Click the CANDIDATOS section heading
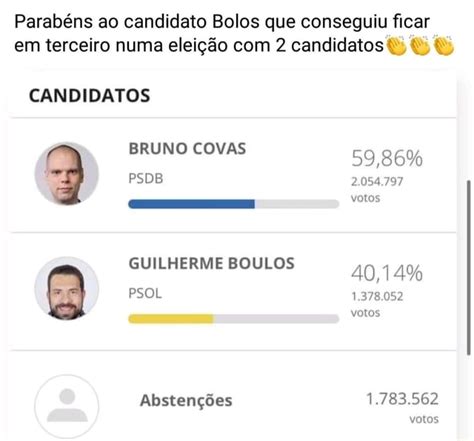The image size is (474, 441). click(x=89, y=96)
